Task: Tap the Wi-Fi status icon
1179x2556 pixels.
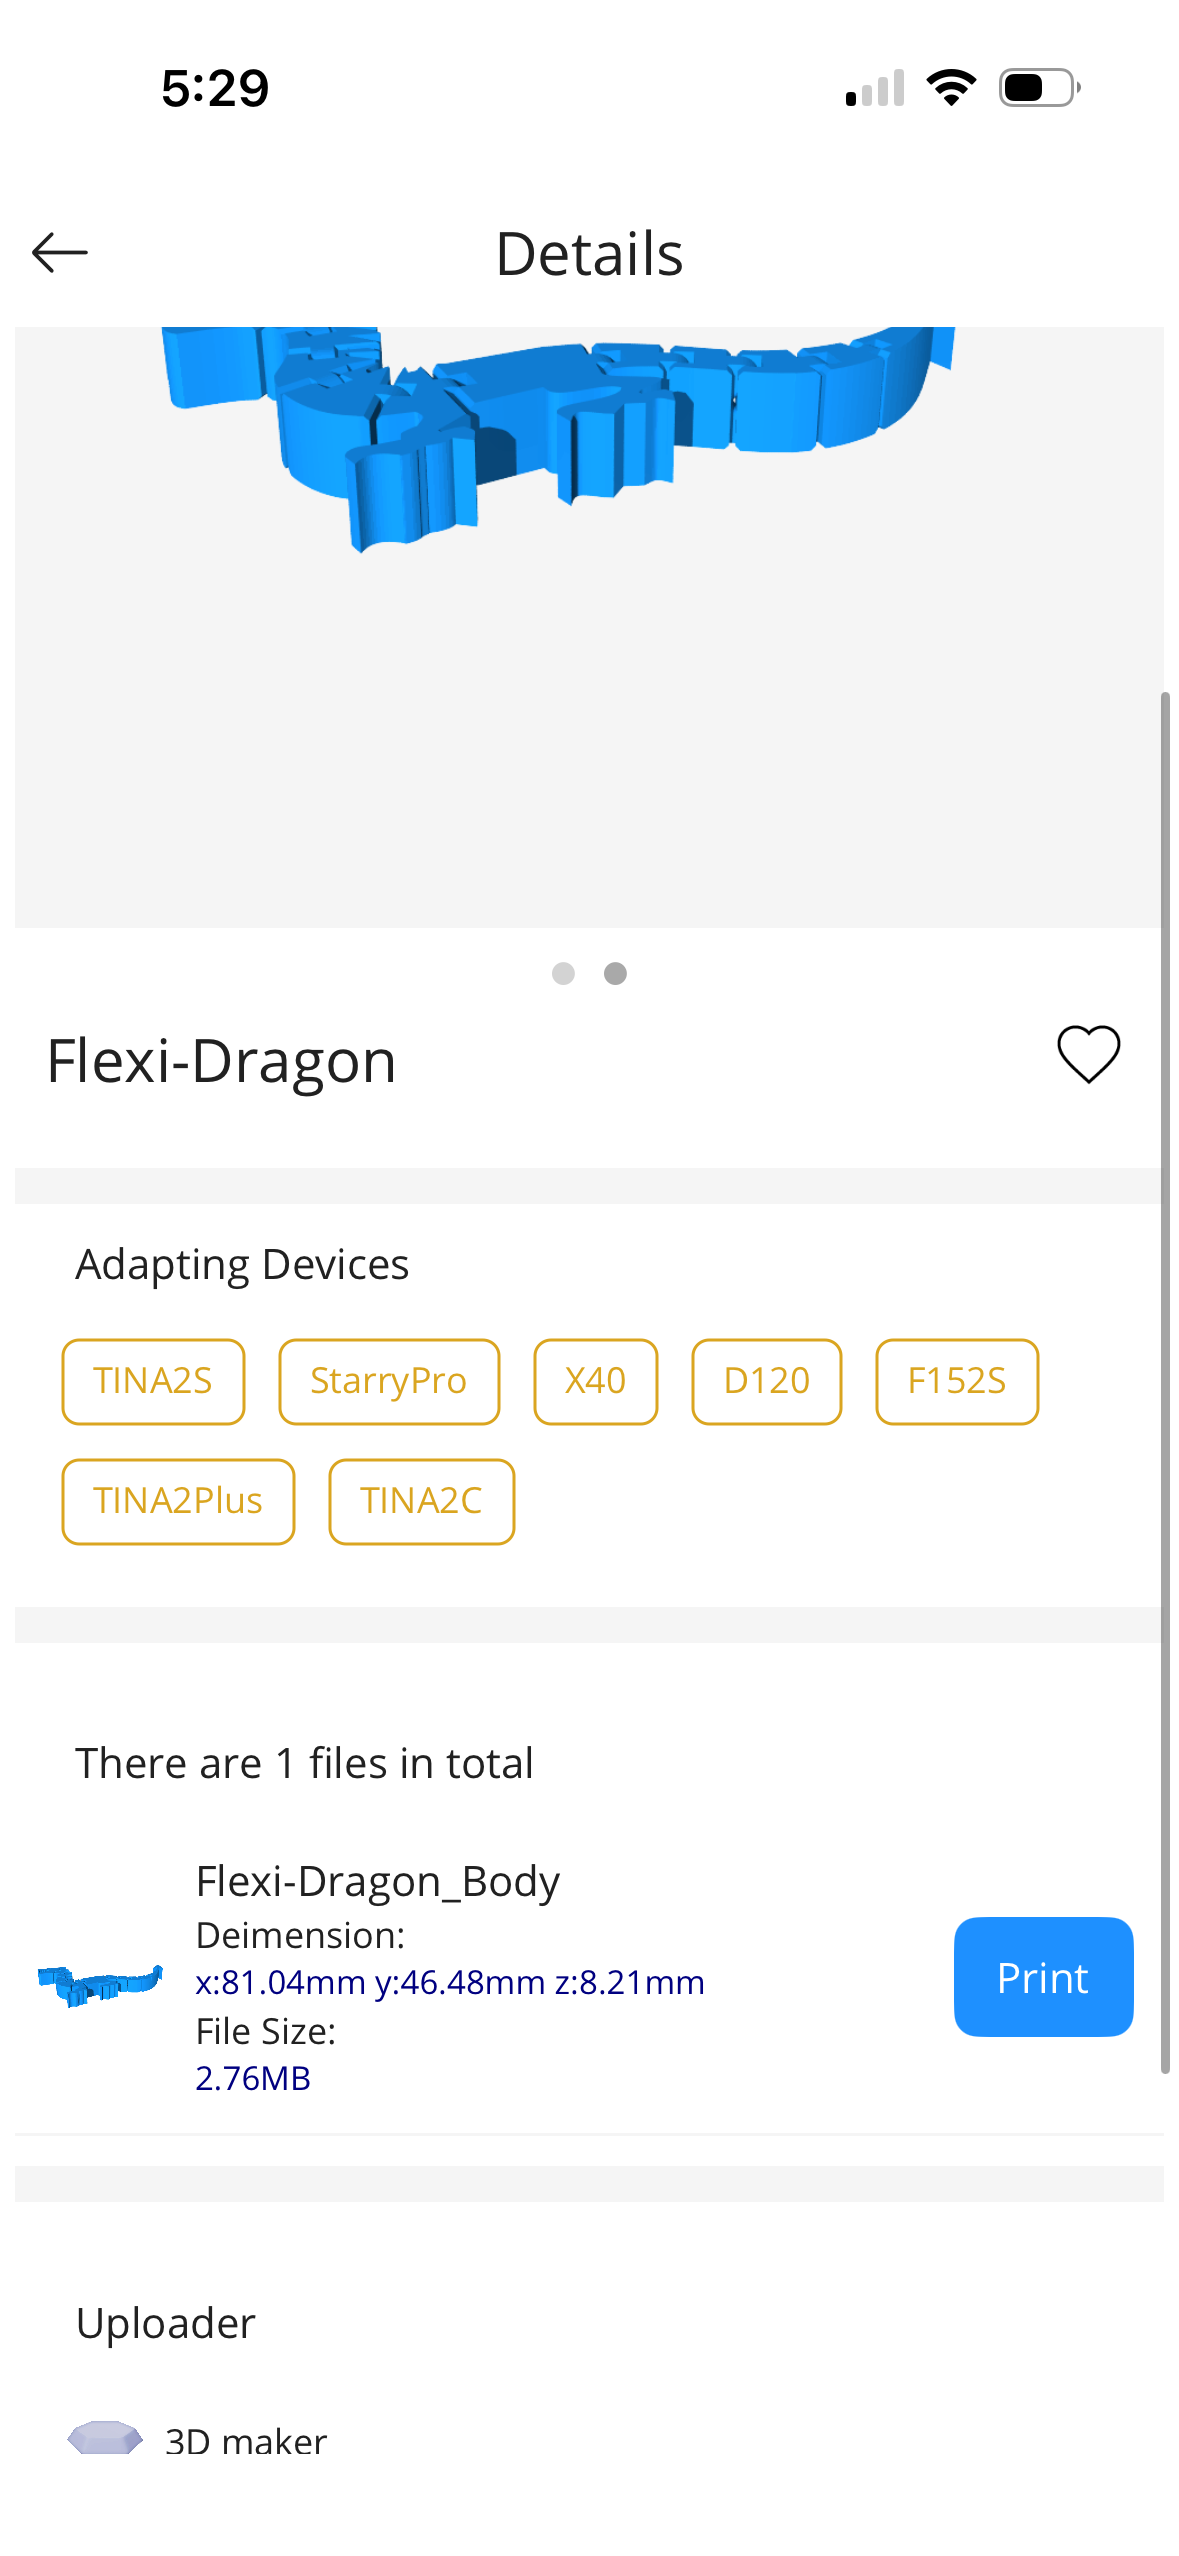Action: tap(951, 88)
